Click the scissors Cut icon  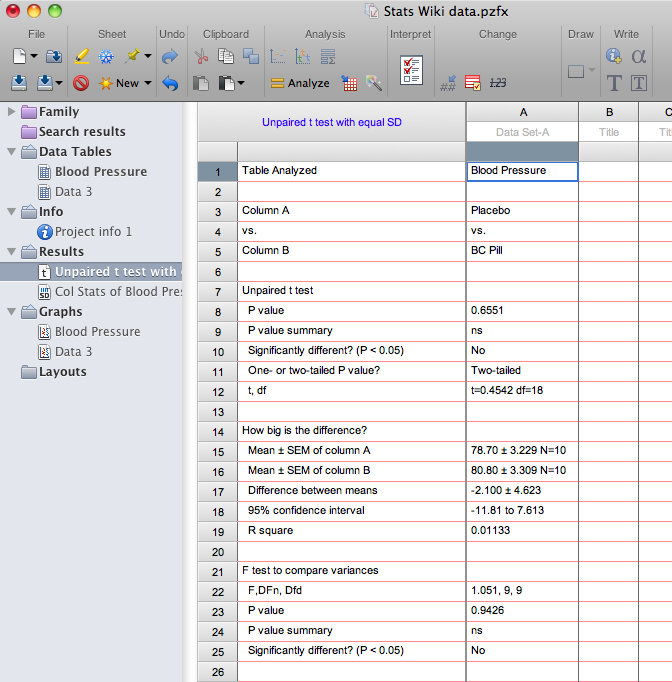coord(200,57)
